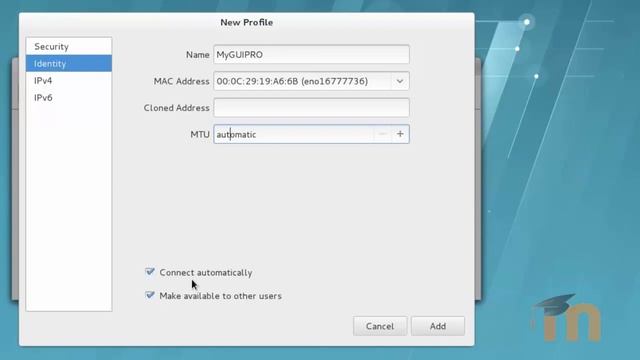640x360 pixels.
Task: Select the Identity section in sidebar
Action: click(69, 64)
